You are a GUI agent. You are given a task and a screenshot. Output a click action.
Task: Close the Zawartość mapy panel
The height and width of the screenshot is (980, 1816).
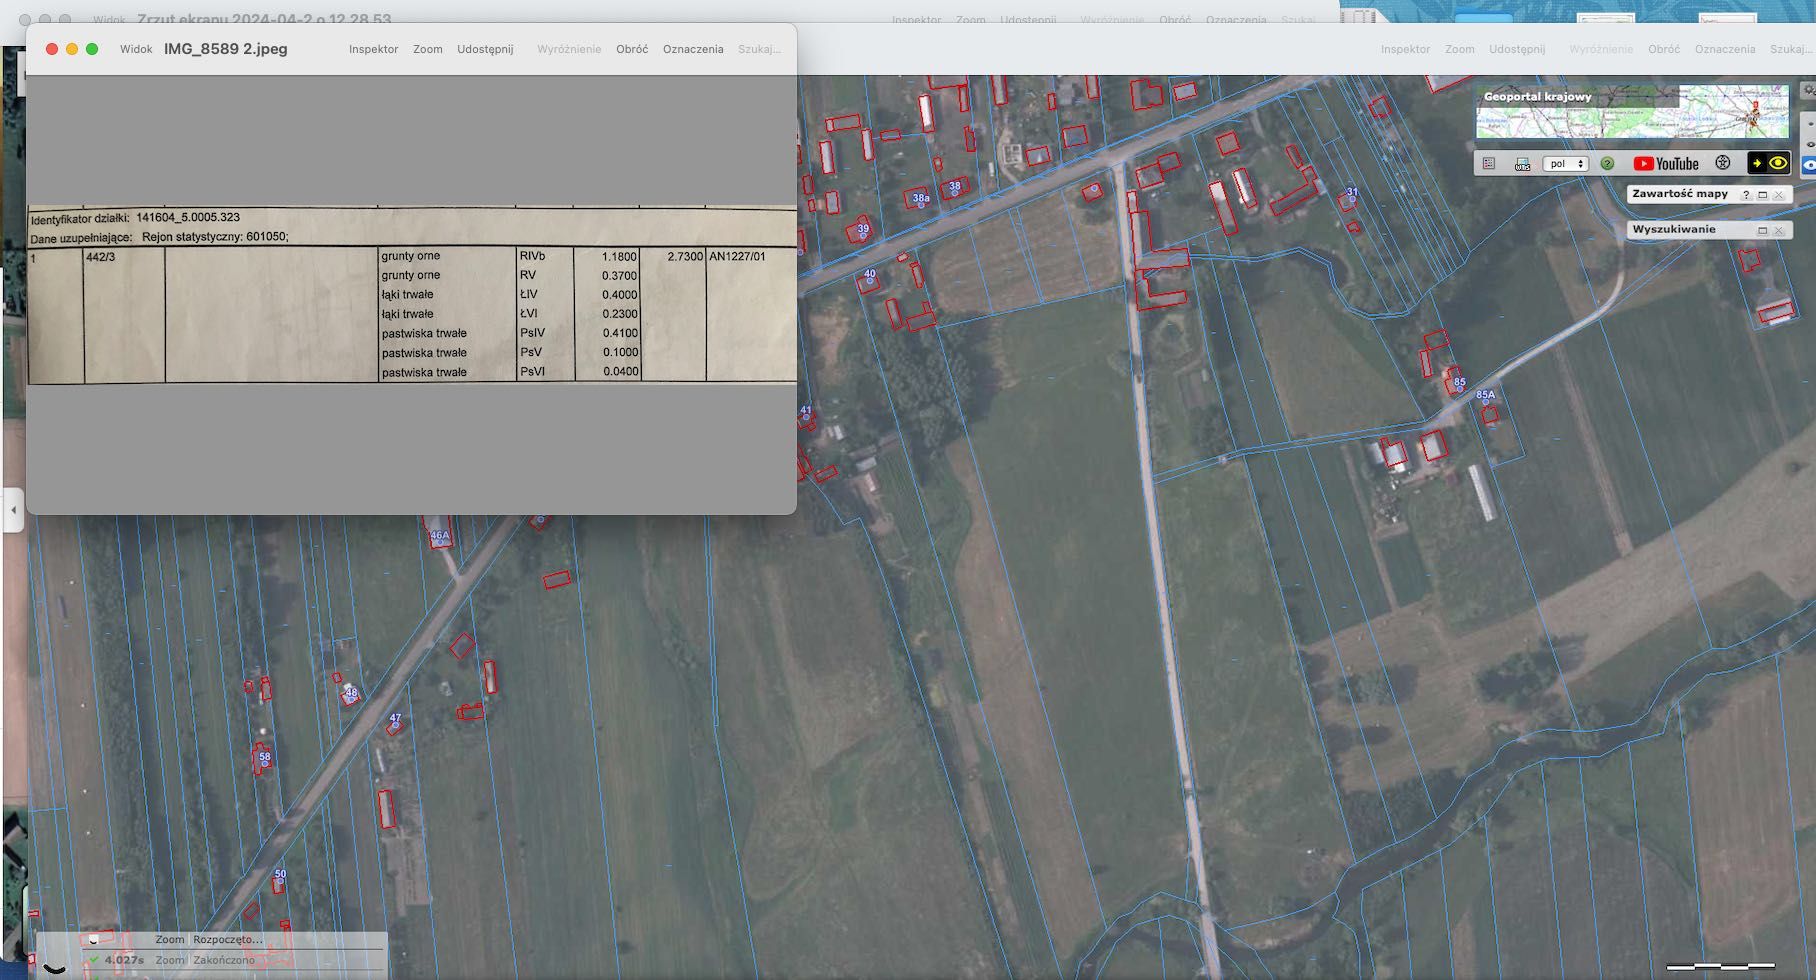click(1779, 195)
